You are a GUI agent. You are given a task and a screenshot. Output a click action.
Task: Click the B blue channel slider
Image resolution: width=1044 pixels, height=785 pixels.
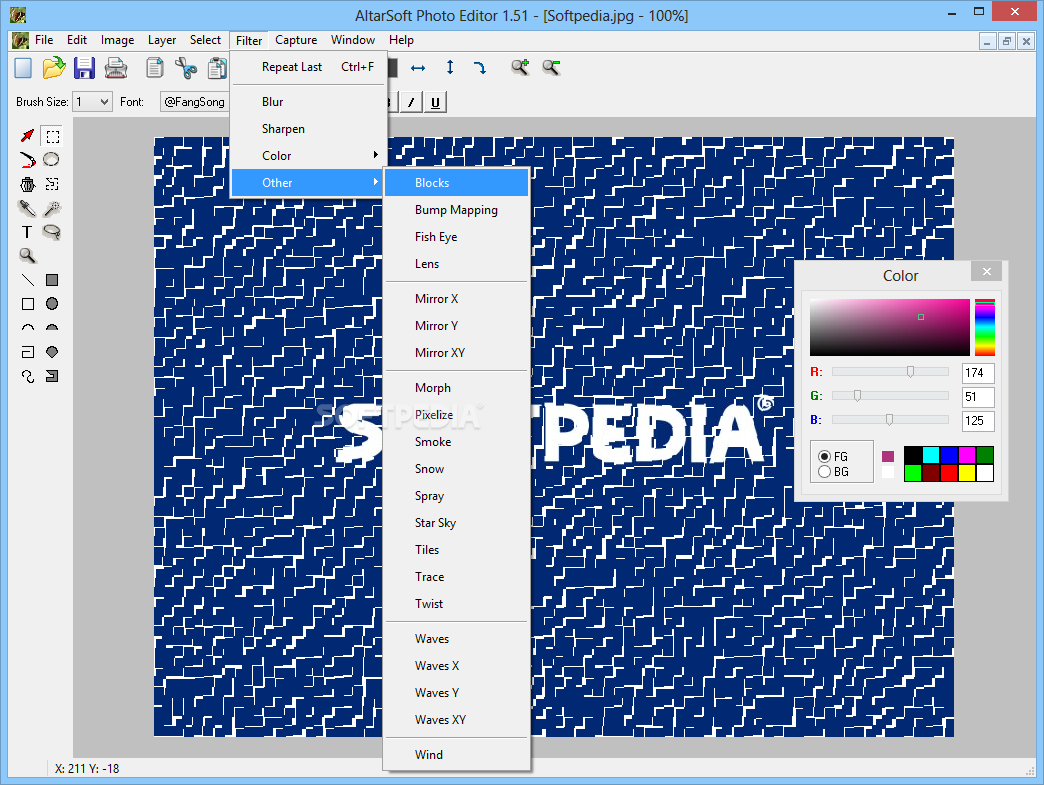(x=890, y=419)
